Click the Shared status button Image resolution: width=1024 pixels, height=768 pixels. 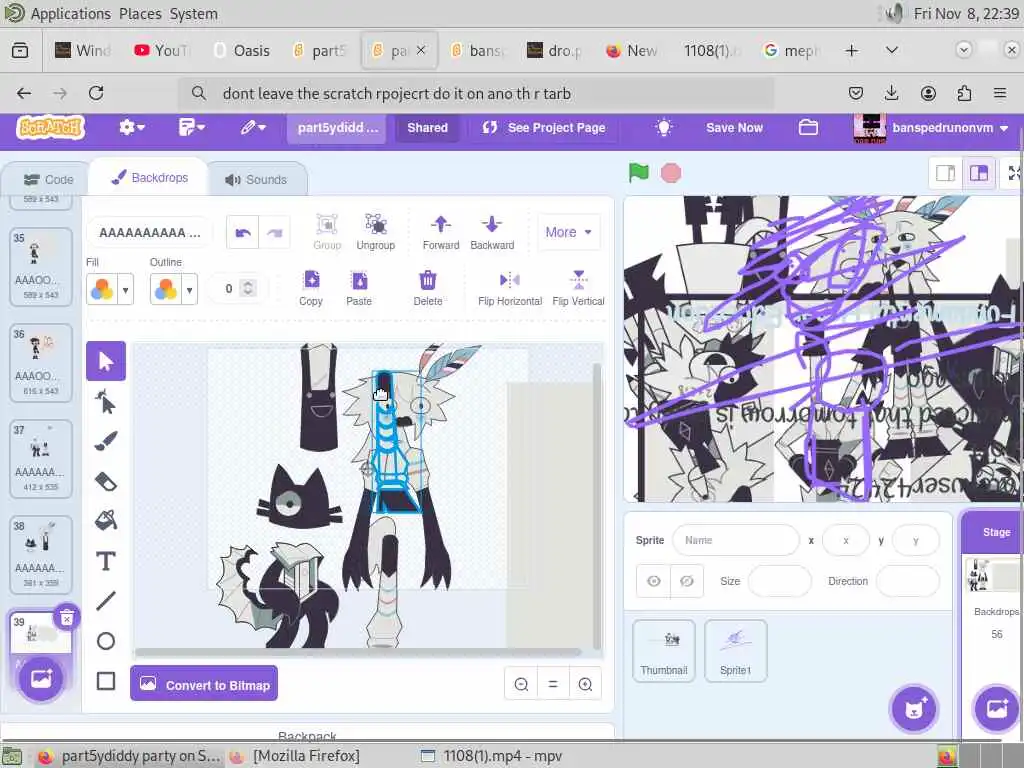click(x=428, y=127)
